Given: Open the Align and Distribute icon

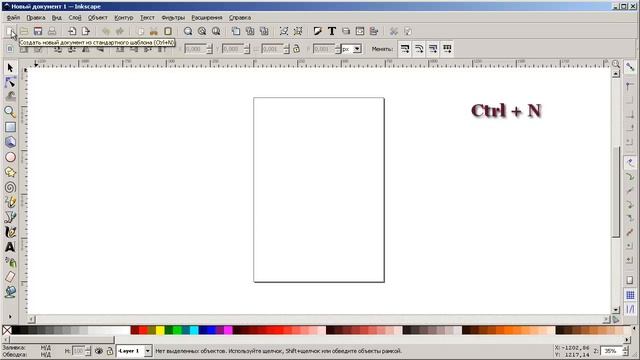Looking at the screenshot, I should pos(374,31).
